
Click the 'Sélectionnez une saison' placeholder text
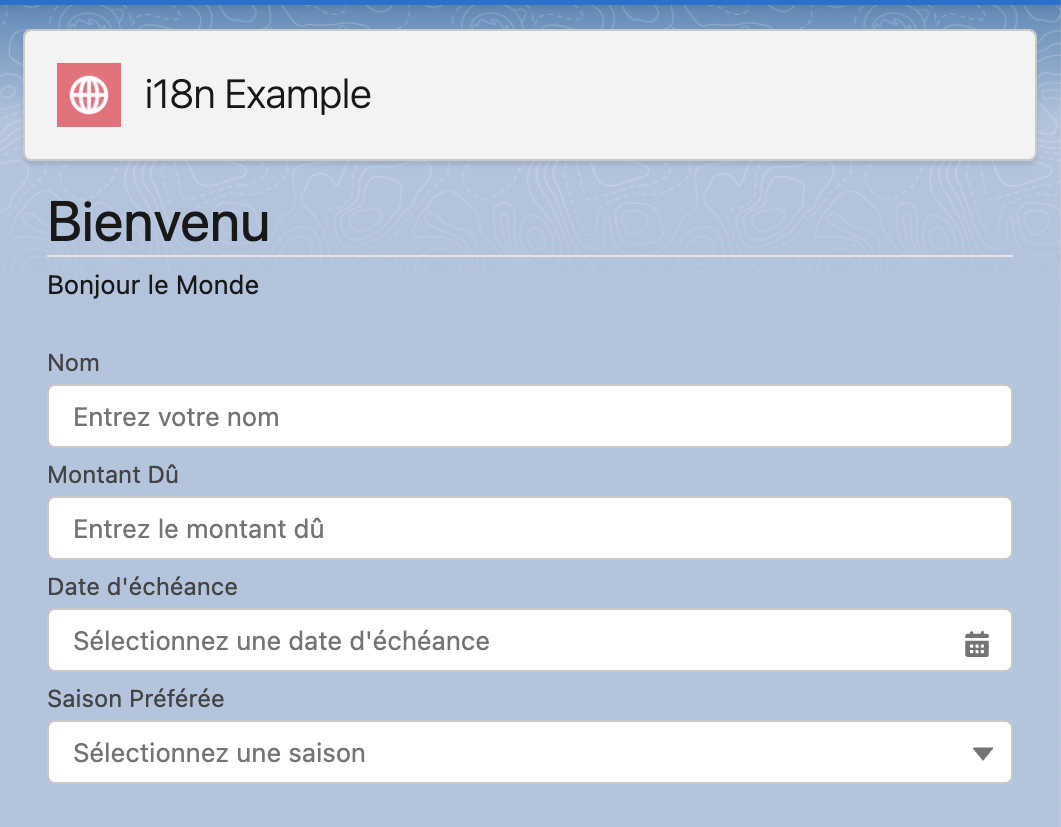[x=219, y=753]
